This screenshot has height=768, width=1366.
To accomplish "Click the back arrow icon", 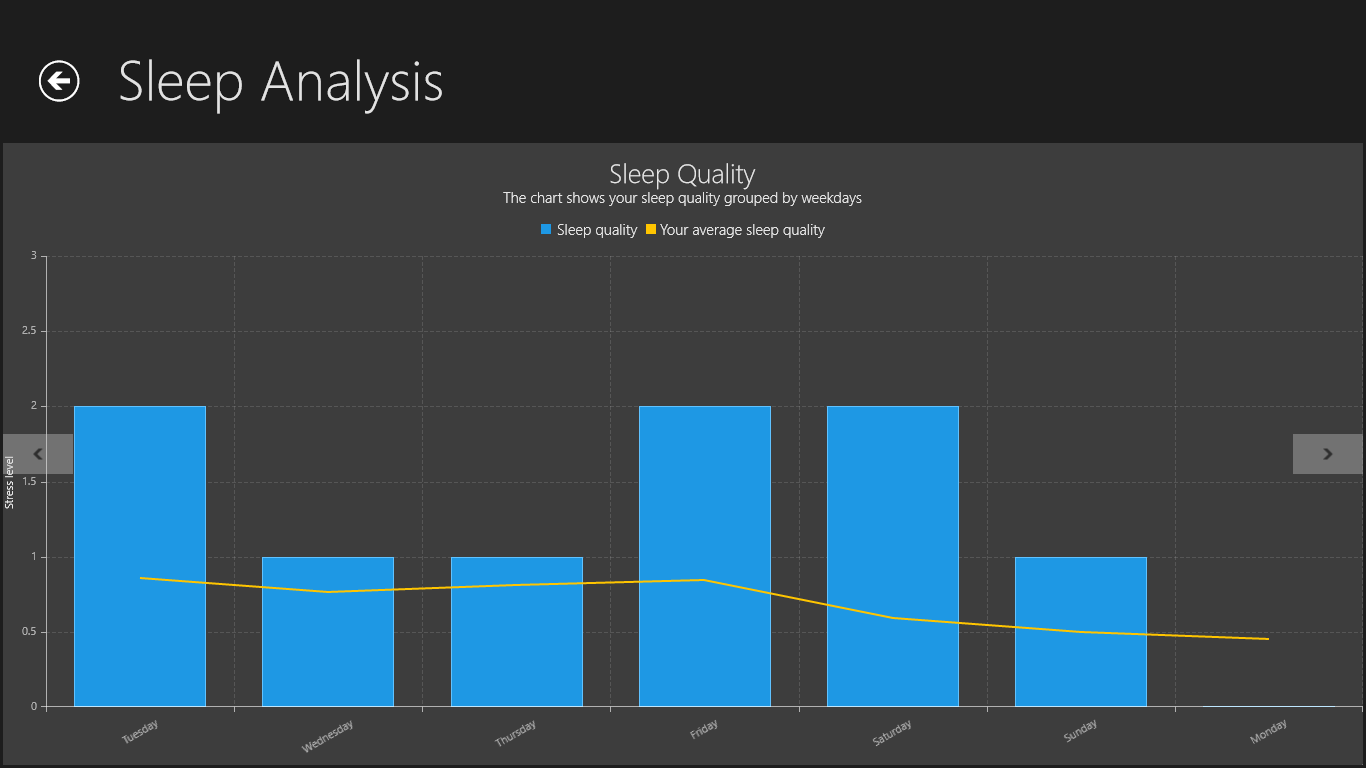I will tap(59, 81).
